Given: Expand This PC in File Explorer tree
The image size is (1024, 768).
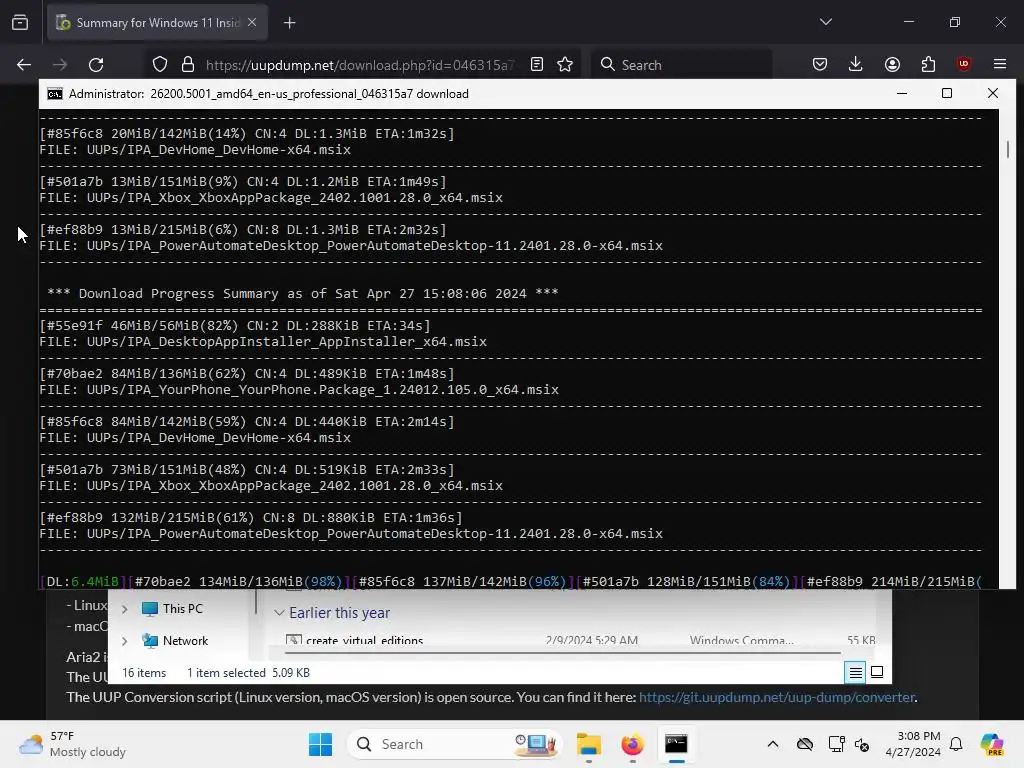Looking at the screenshot, I should pos(124,609).
